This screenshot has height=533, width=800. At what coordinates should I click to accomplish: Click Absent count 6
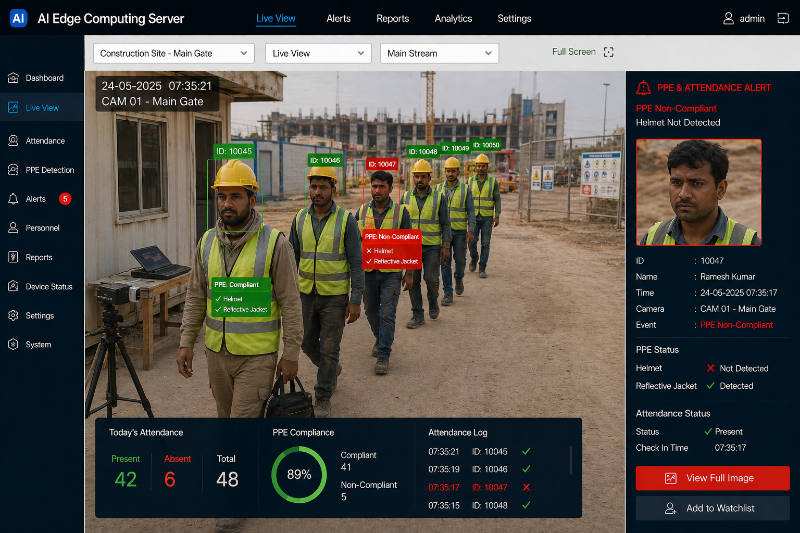click(x=170, y=479)
